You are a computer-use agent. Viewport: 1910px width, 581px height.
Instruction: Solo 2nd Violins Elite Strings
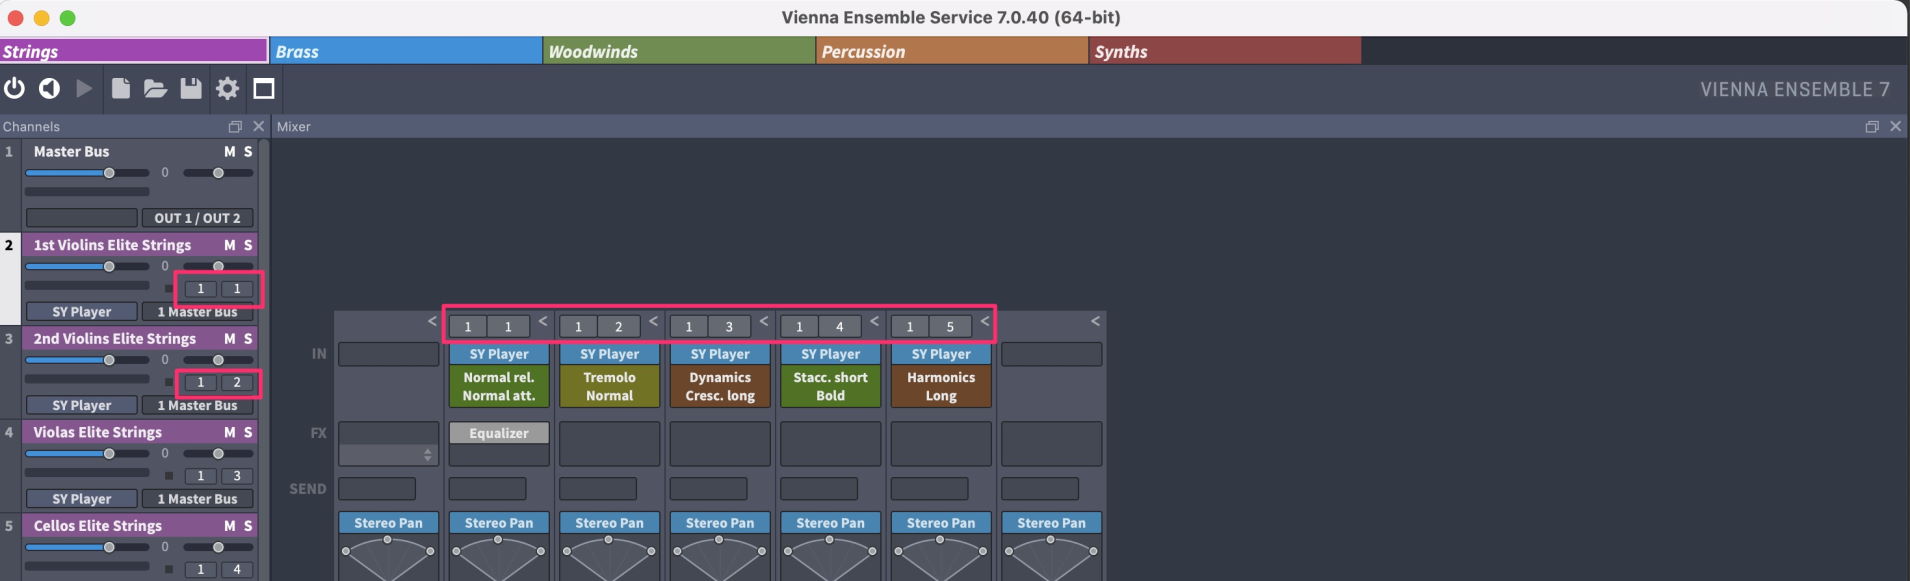(x=248, y=339)
